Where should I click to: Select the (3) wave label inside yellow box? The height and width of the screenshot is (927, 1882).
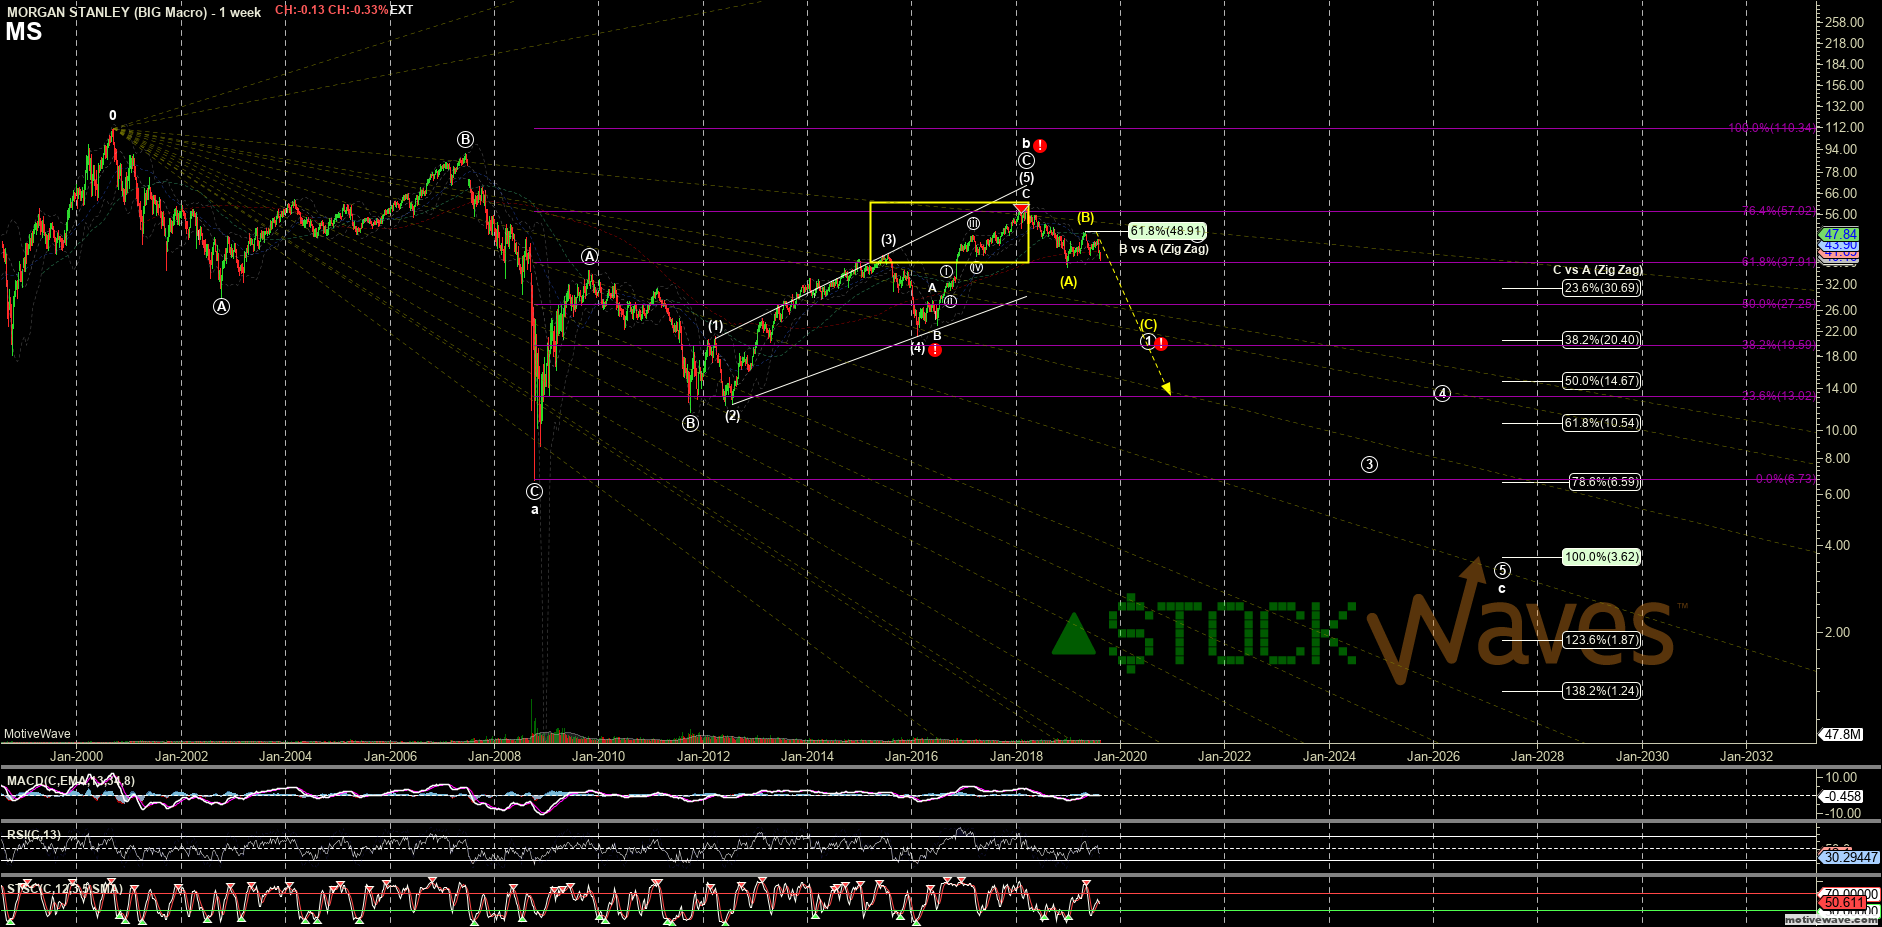(888, 239)
